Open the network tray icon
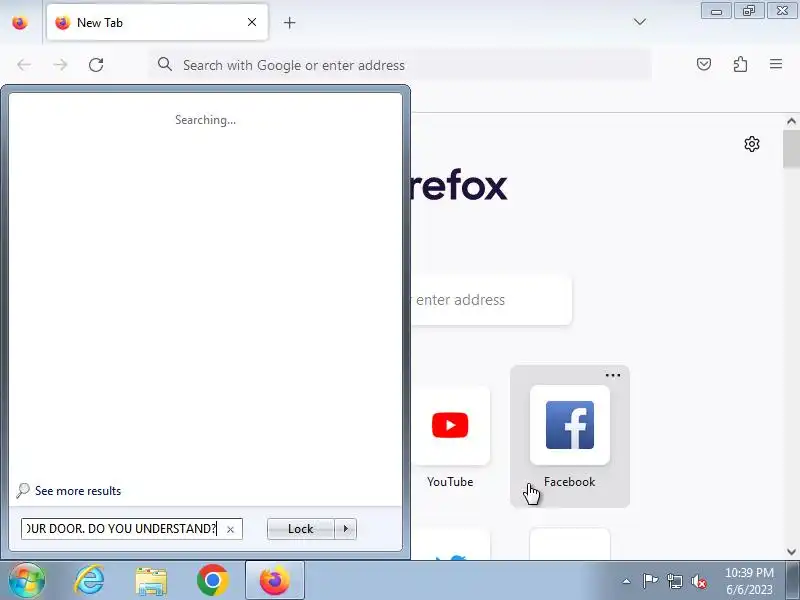Screen dimensions: 800x600 [674, 581]
